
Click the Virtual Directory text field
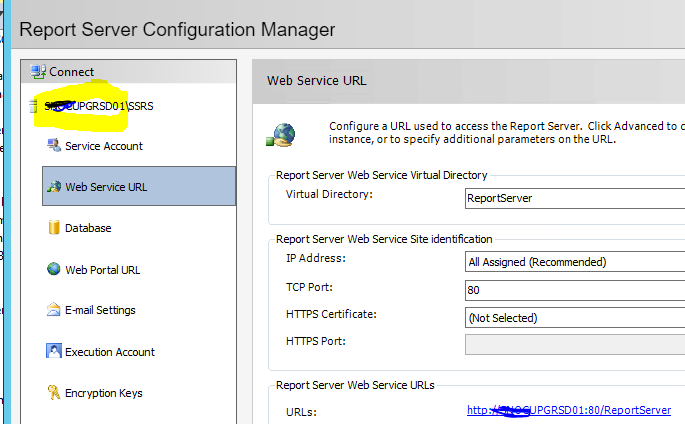[575, 198]
